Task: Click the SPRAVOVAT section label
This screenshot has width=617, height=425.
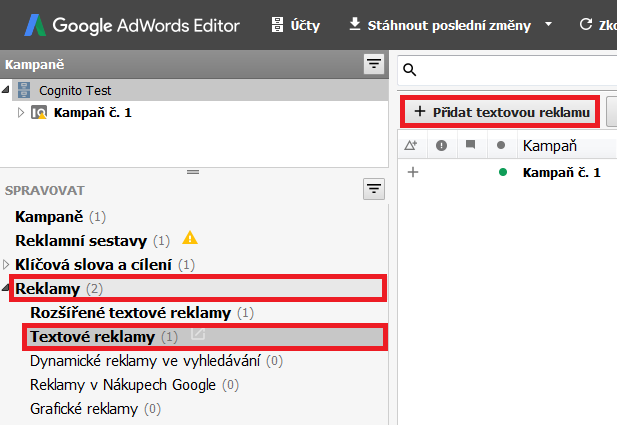Action: pos(44,190)
